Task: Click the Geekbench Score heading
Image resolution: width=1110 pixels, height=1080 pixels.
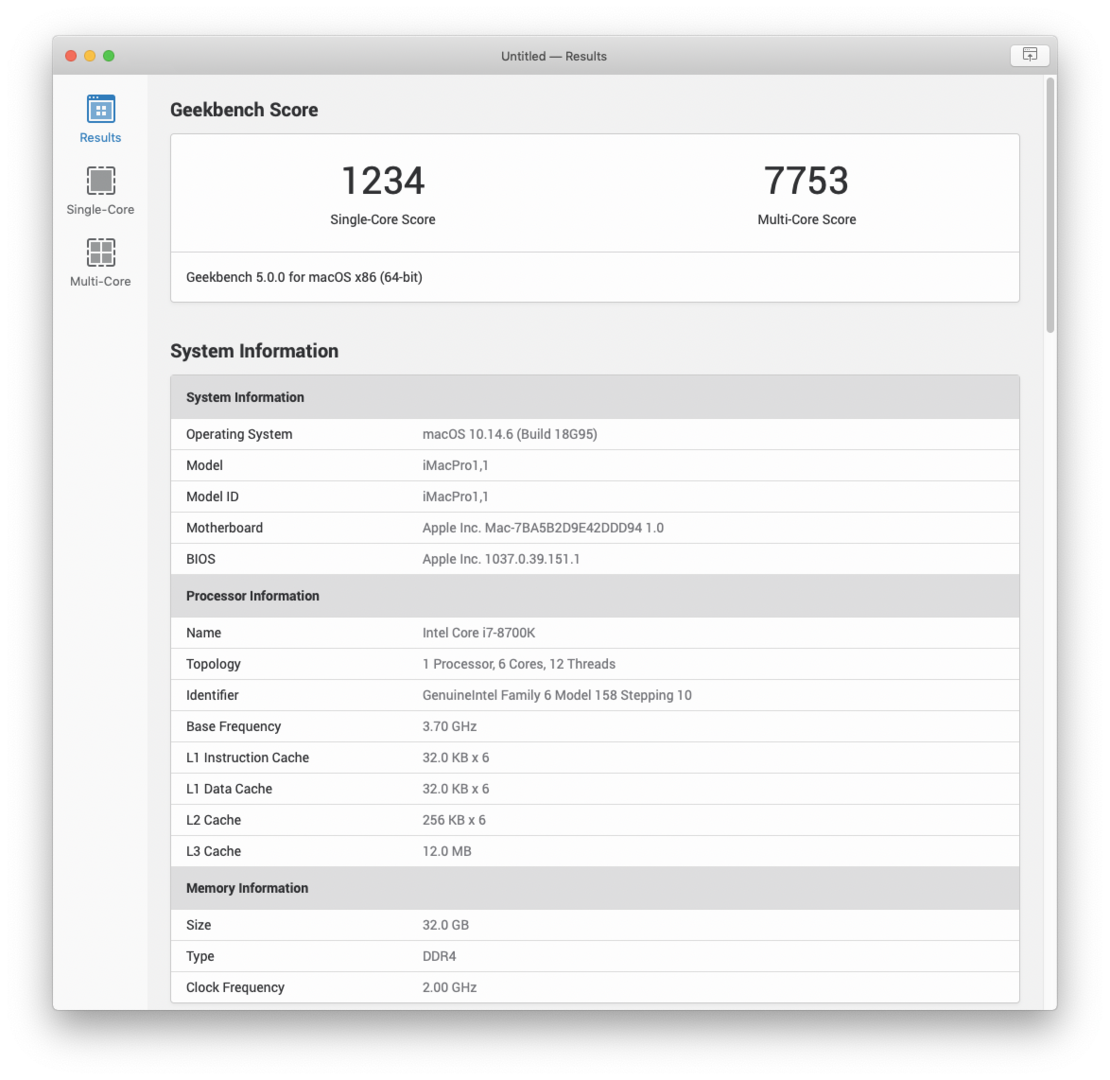Action: click(244, 110)
